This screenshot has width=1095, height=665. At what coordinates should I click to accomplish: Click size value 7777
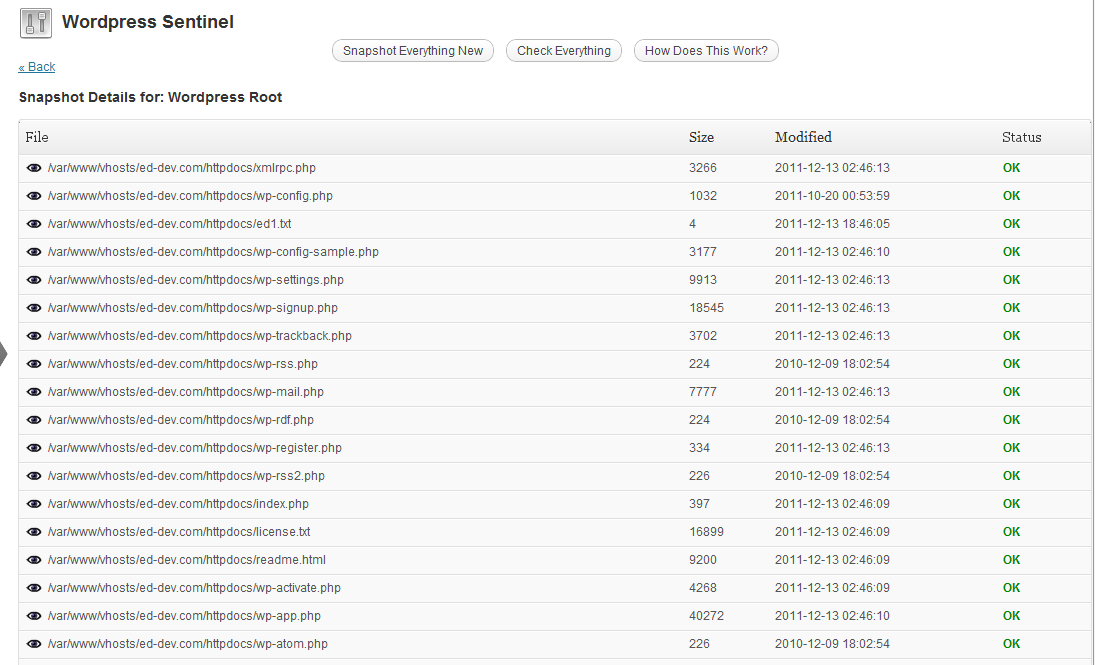tap(703, 392)
